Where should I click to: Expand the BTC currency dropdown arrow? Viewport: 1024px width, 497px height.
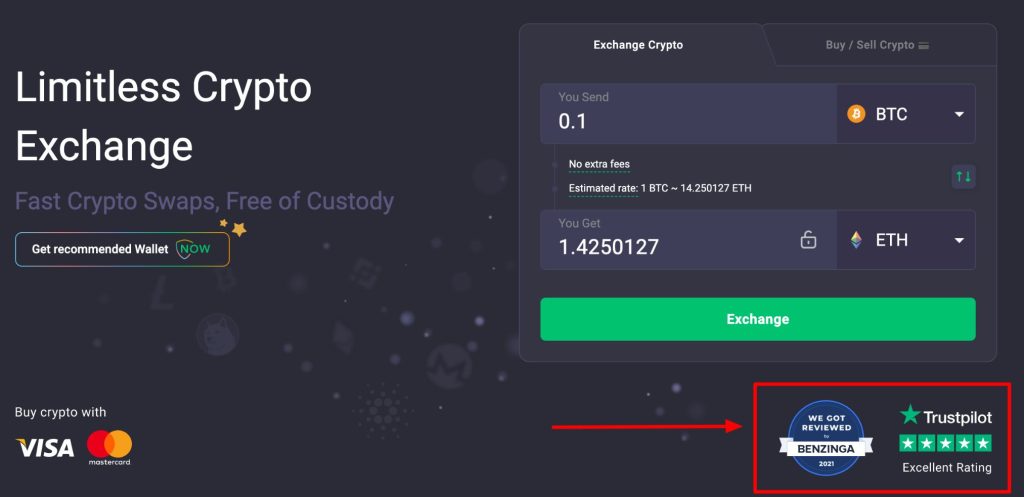(959, 114)
